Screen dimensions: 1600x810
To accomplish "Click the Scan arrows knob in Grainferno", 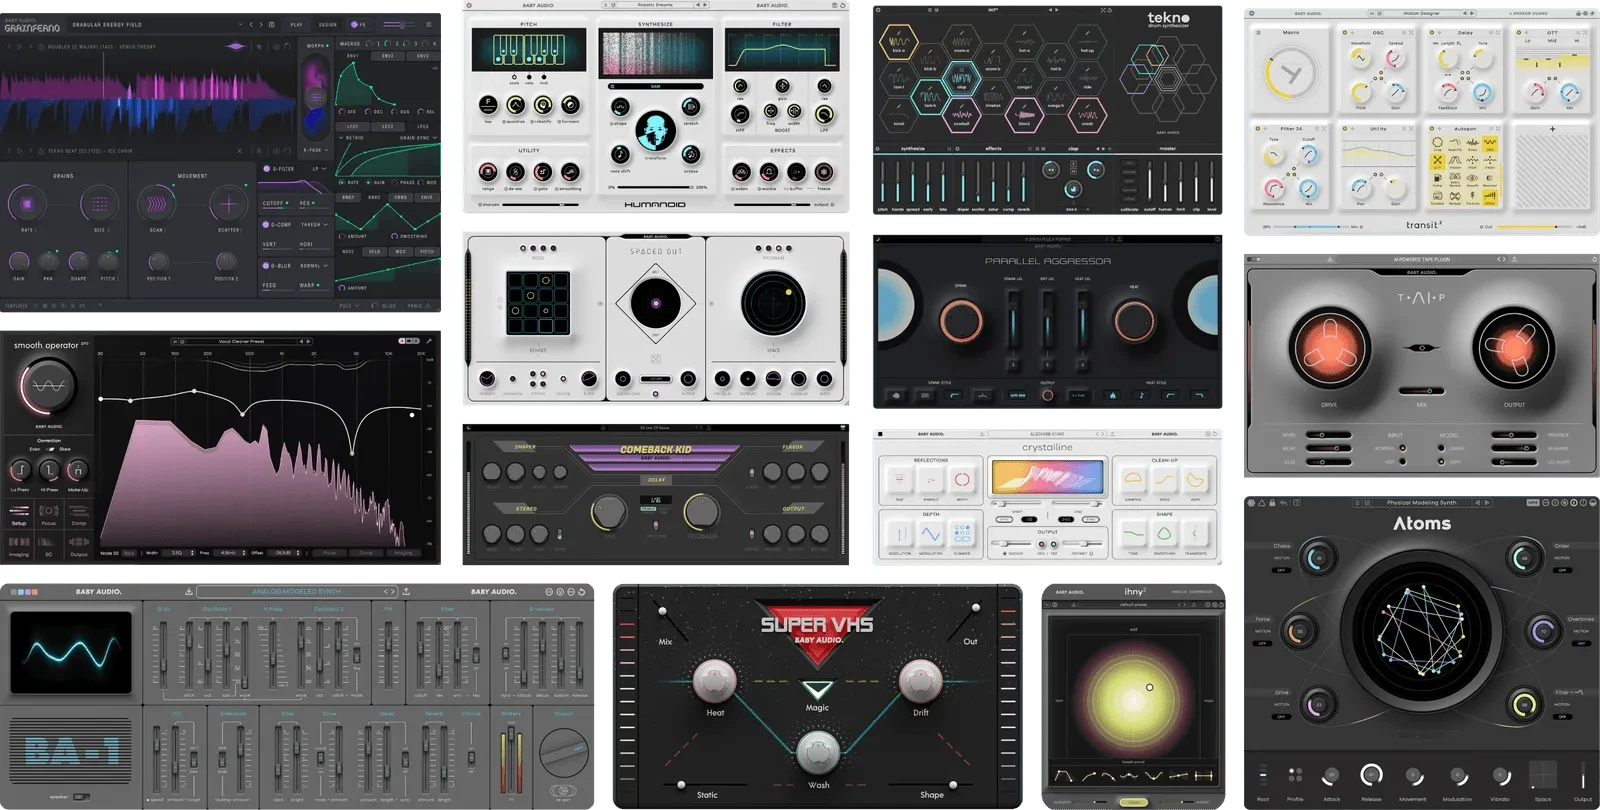I will (156, 204).
